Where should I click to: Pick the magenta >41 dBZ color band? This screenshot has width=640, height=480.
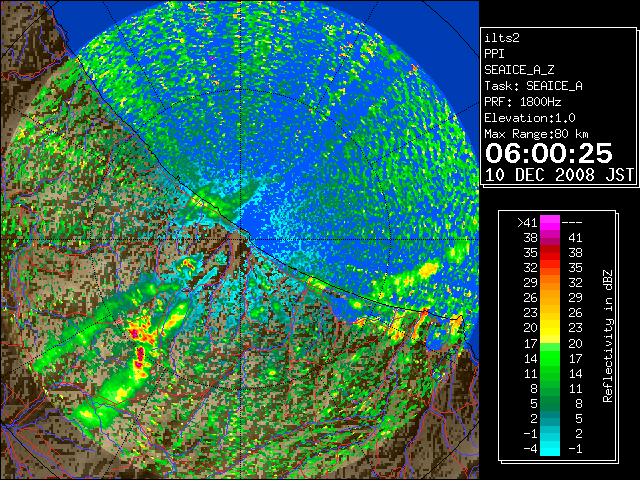[550, 222]
